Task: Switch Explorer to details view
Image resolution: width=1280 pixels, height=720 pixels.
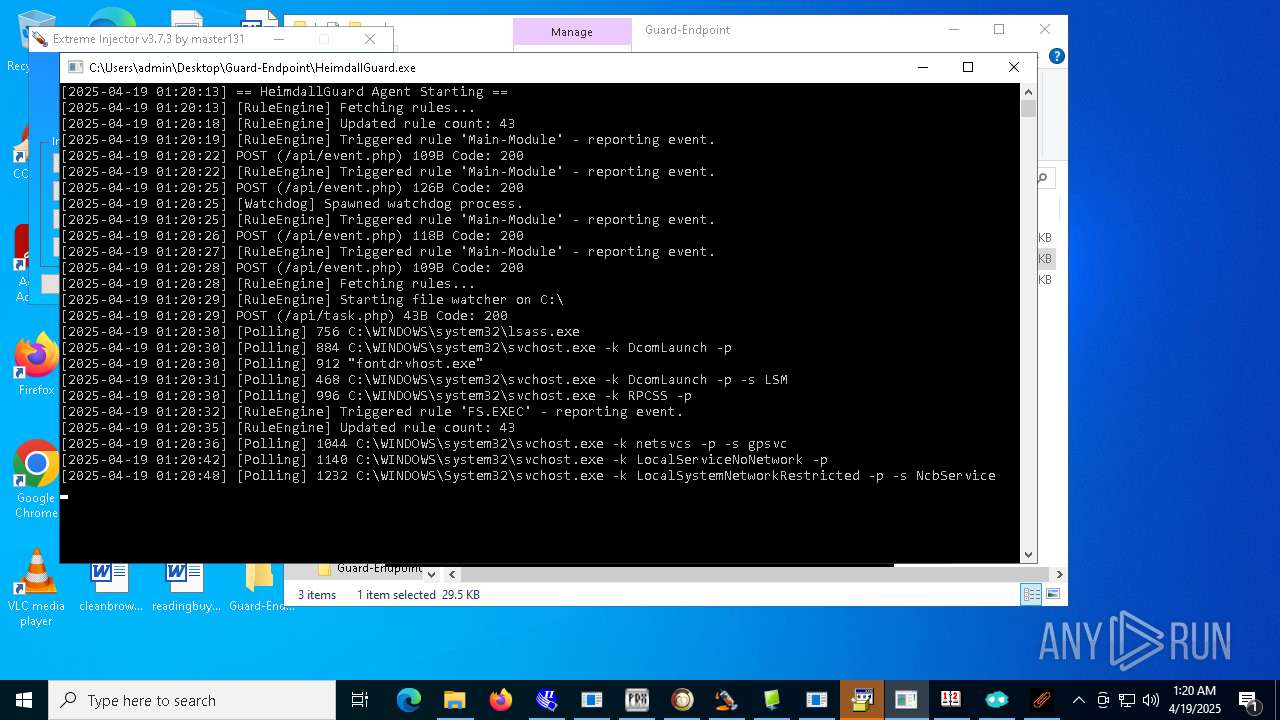Action: (x=1031, y=594)
